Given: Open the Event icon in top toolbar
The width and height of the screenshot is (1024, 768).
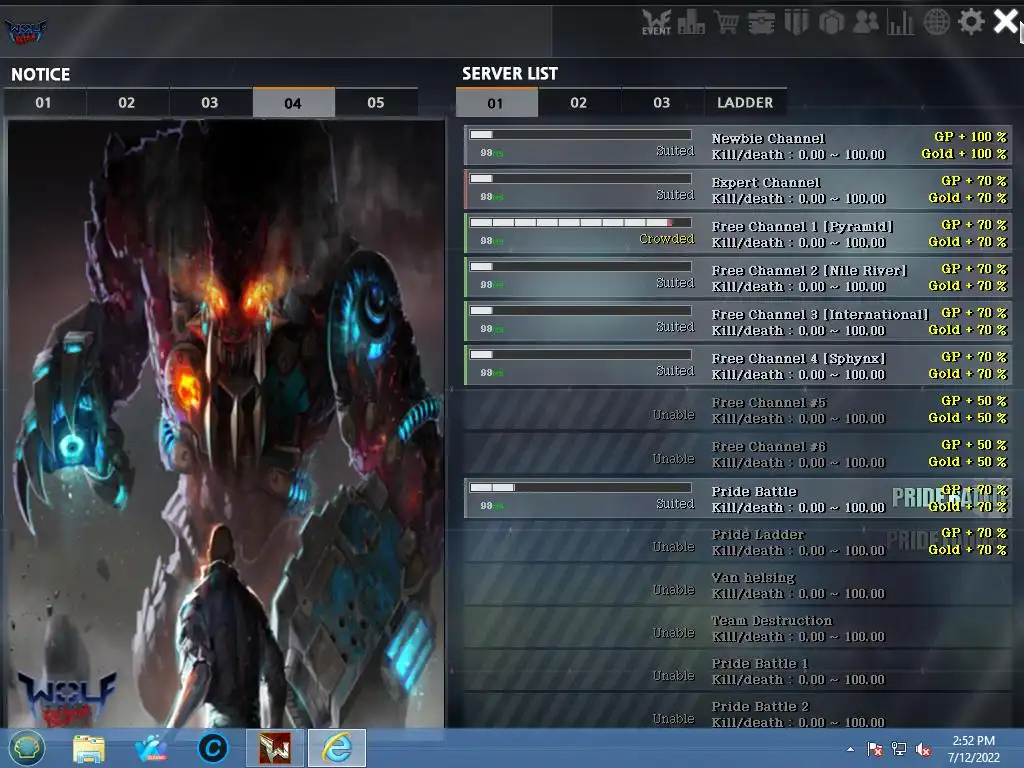Looking at the screenshot, I should point(656,22).
